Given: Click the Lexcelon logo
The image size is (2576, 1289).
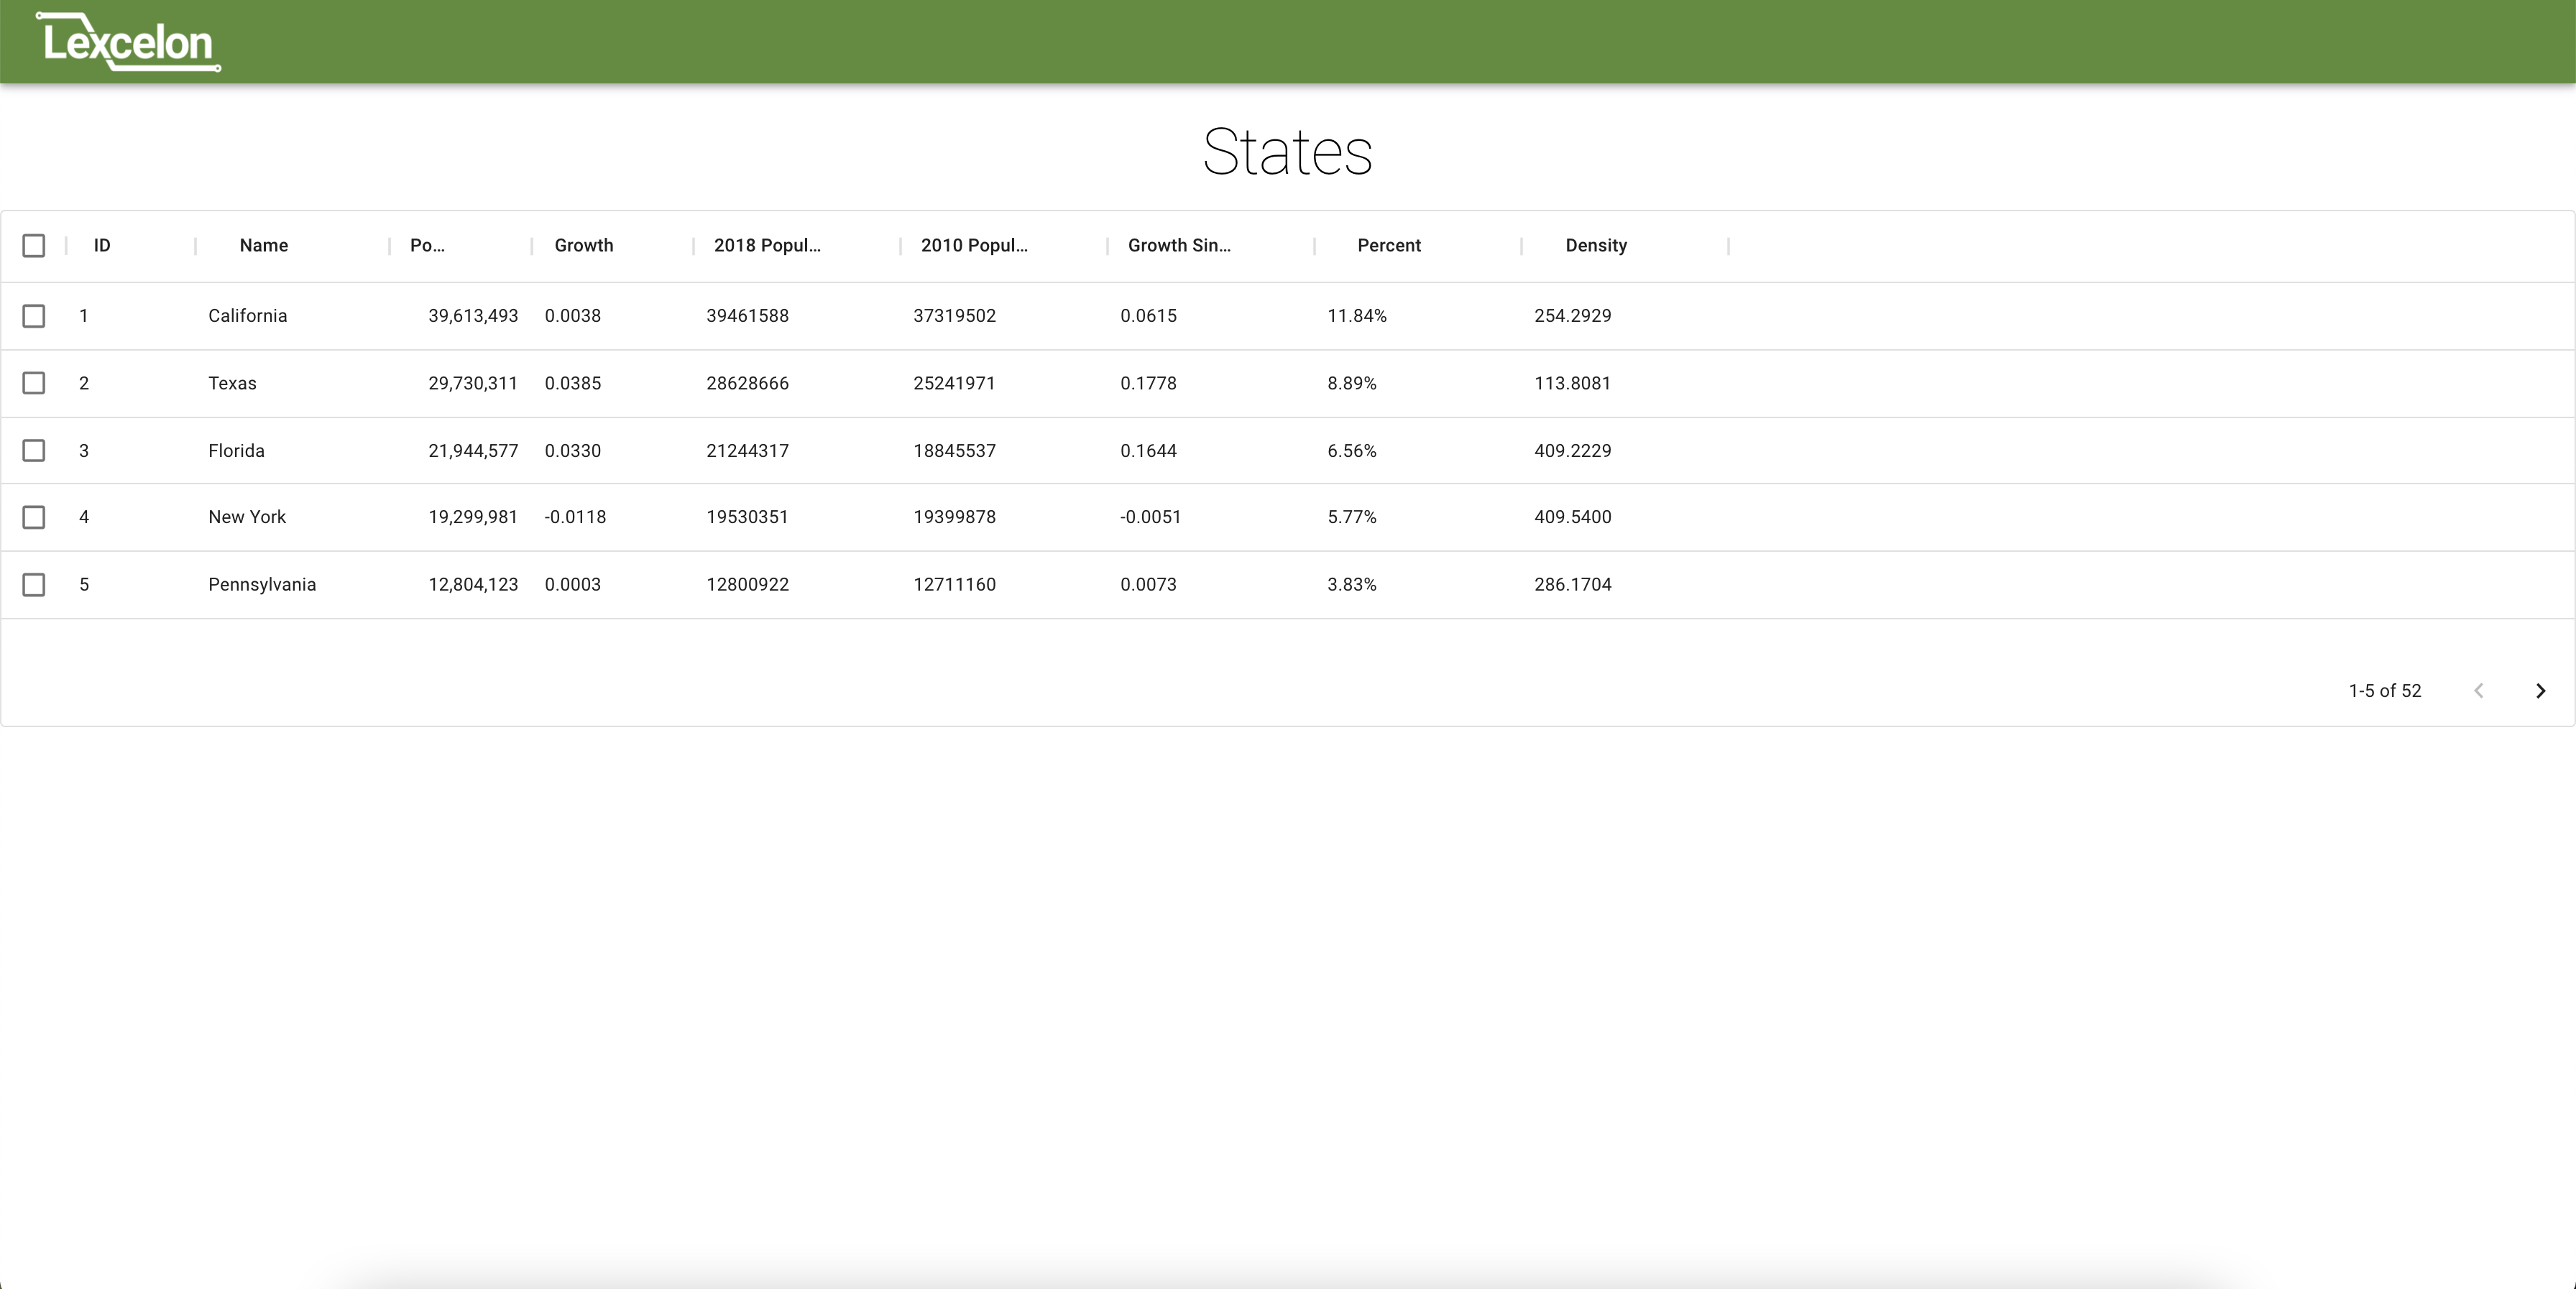Looking at the screenshot, I should coord(128,42).
